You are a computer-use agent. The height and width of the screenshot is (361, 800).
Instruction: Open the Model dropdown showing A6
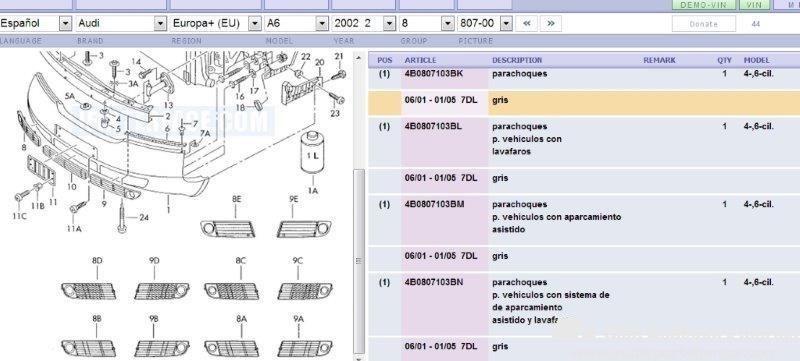tap(296, 23)
